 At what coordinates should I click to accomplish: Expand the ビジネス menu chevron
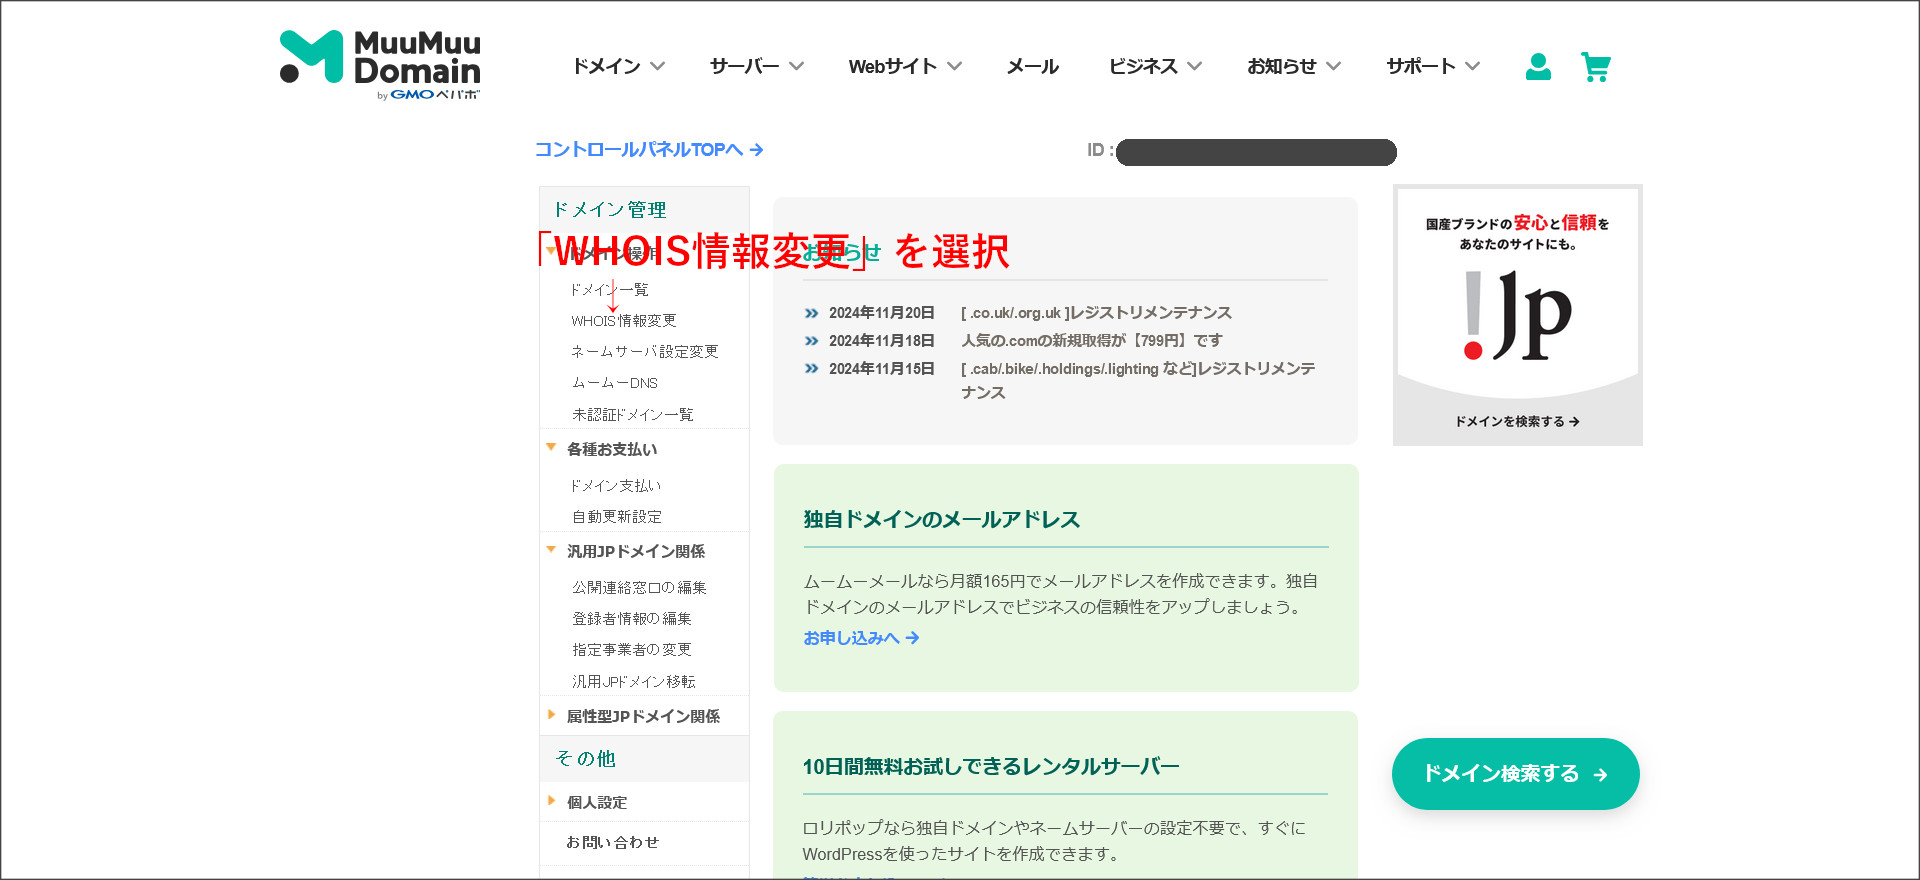(1194, 66)
